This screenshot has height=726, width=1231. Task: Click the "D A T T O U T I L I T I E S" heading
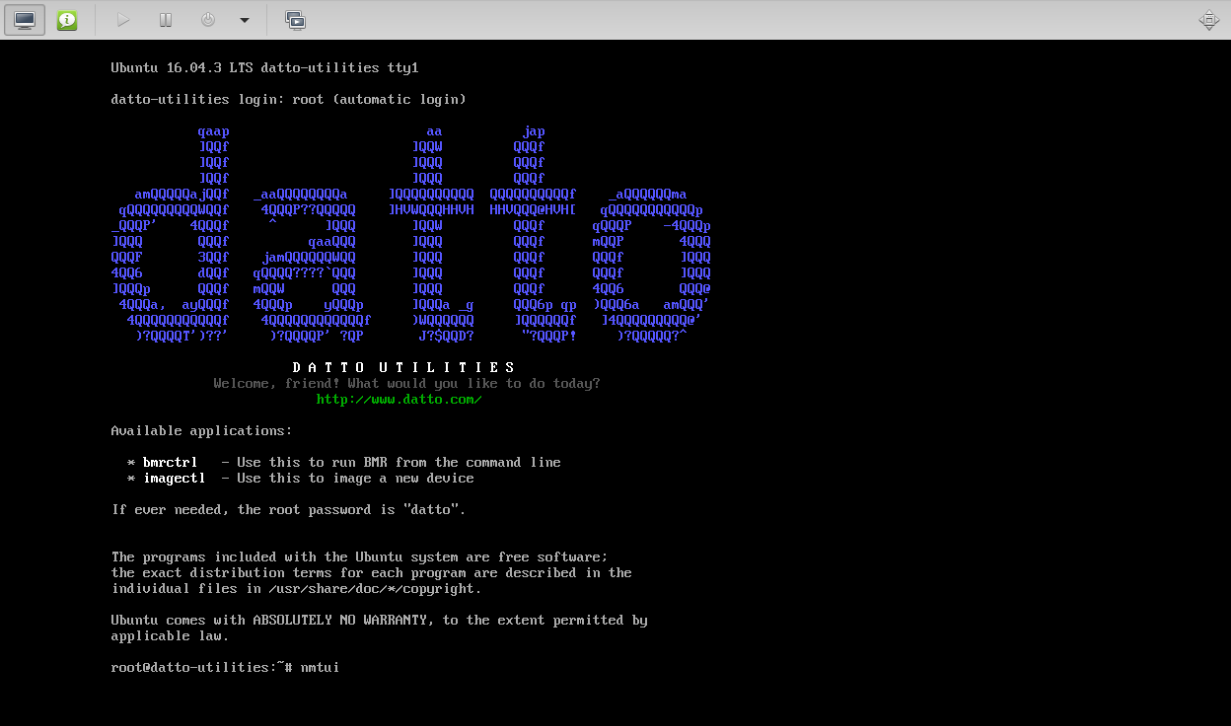click(404, 368)
